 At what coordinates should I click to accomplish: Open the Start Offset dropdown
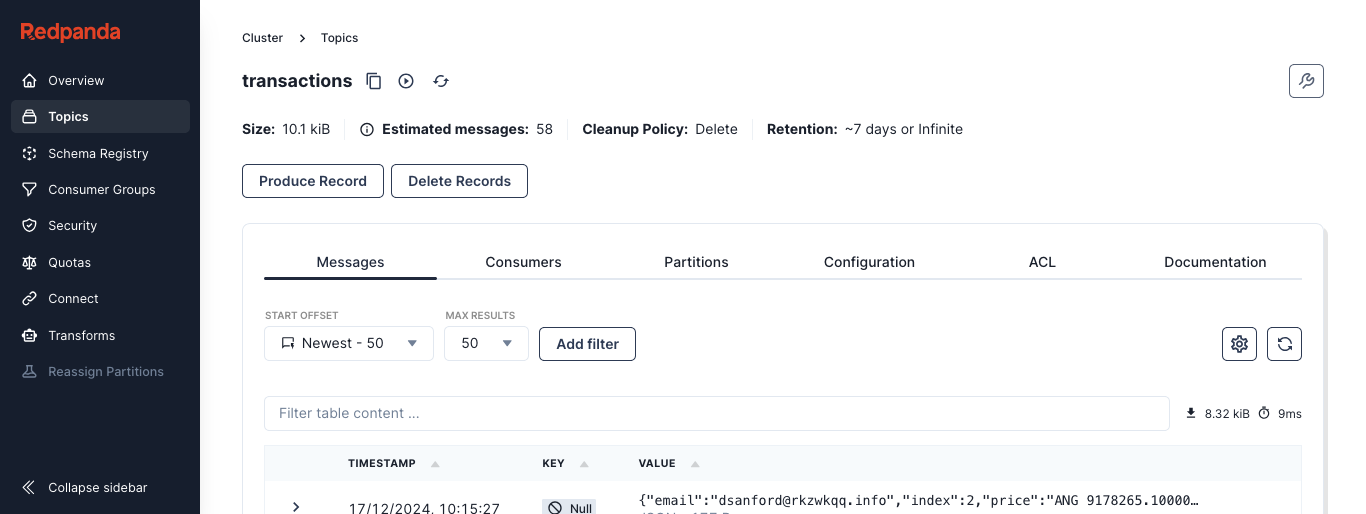tap(349, 343)
